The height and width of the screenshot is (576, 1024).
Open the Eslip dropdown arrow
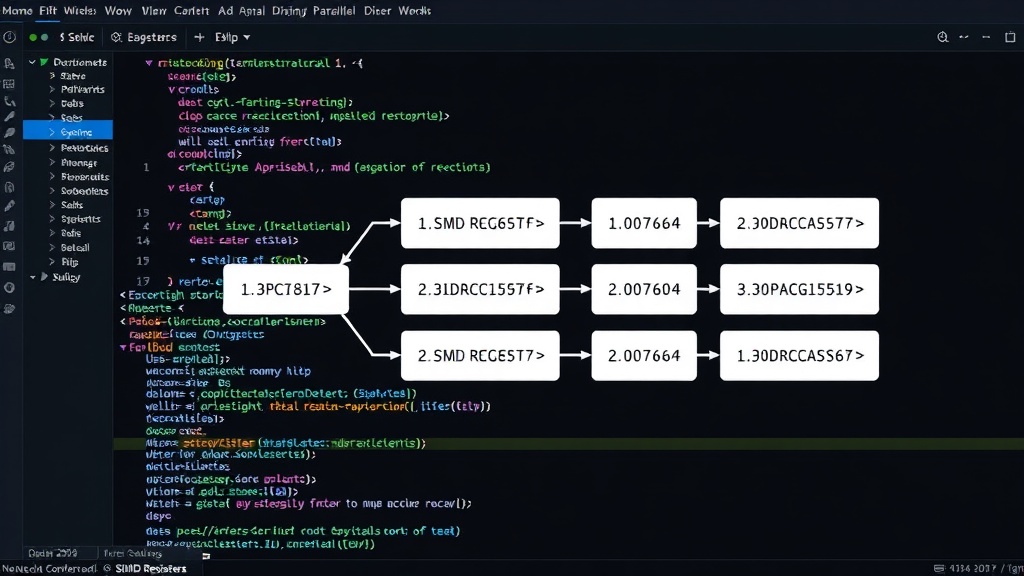(x=247, y=37)
